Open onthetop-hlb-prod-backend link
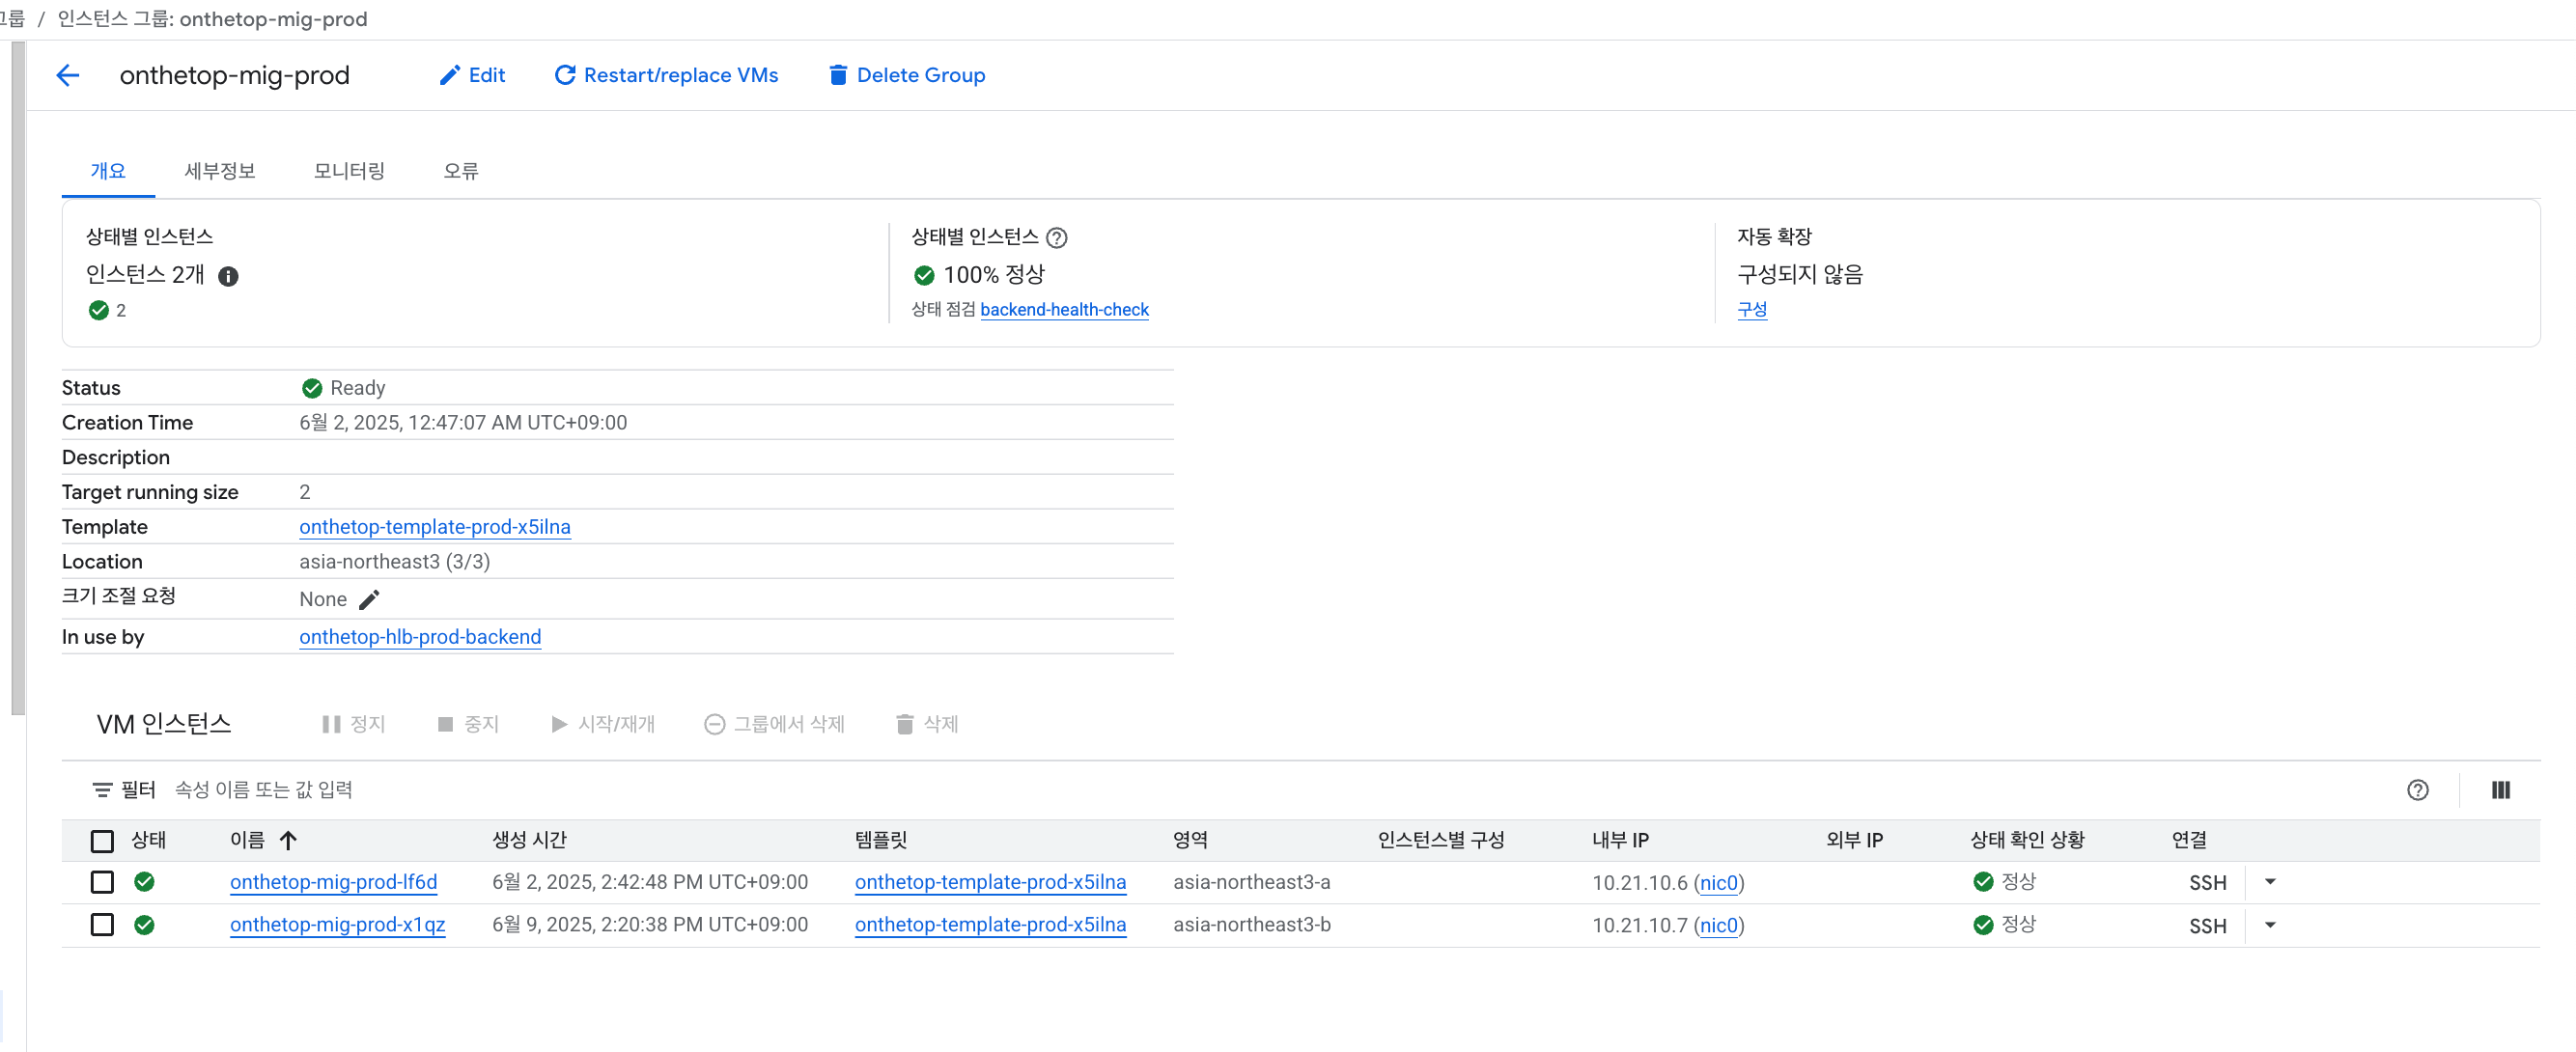Screen dimensions: 2576x1052 [420, 637]
